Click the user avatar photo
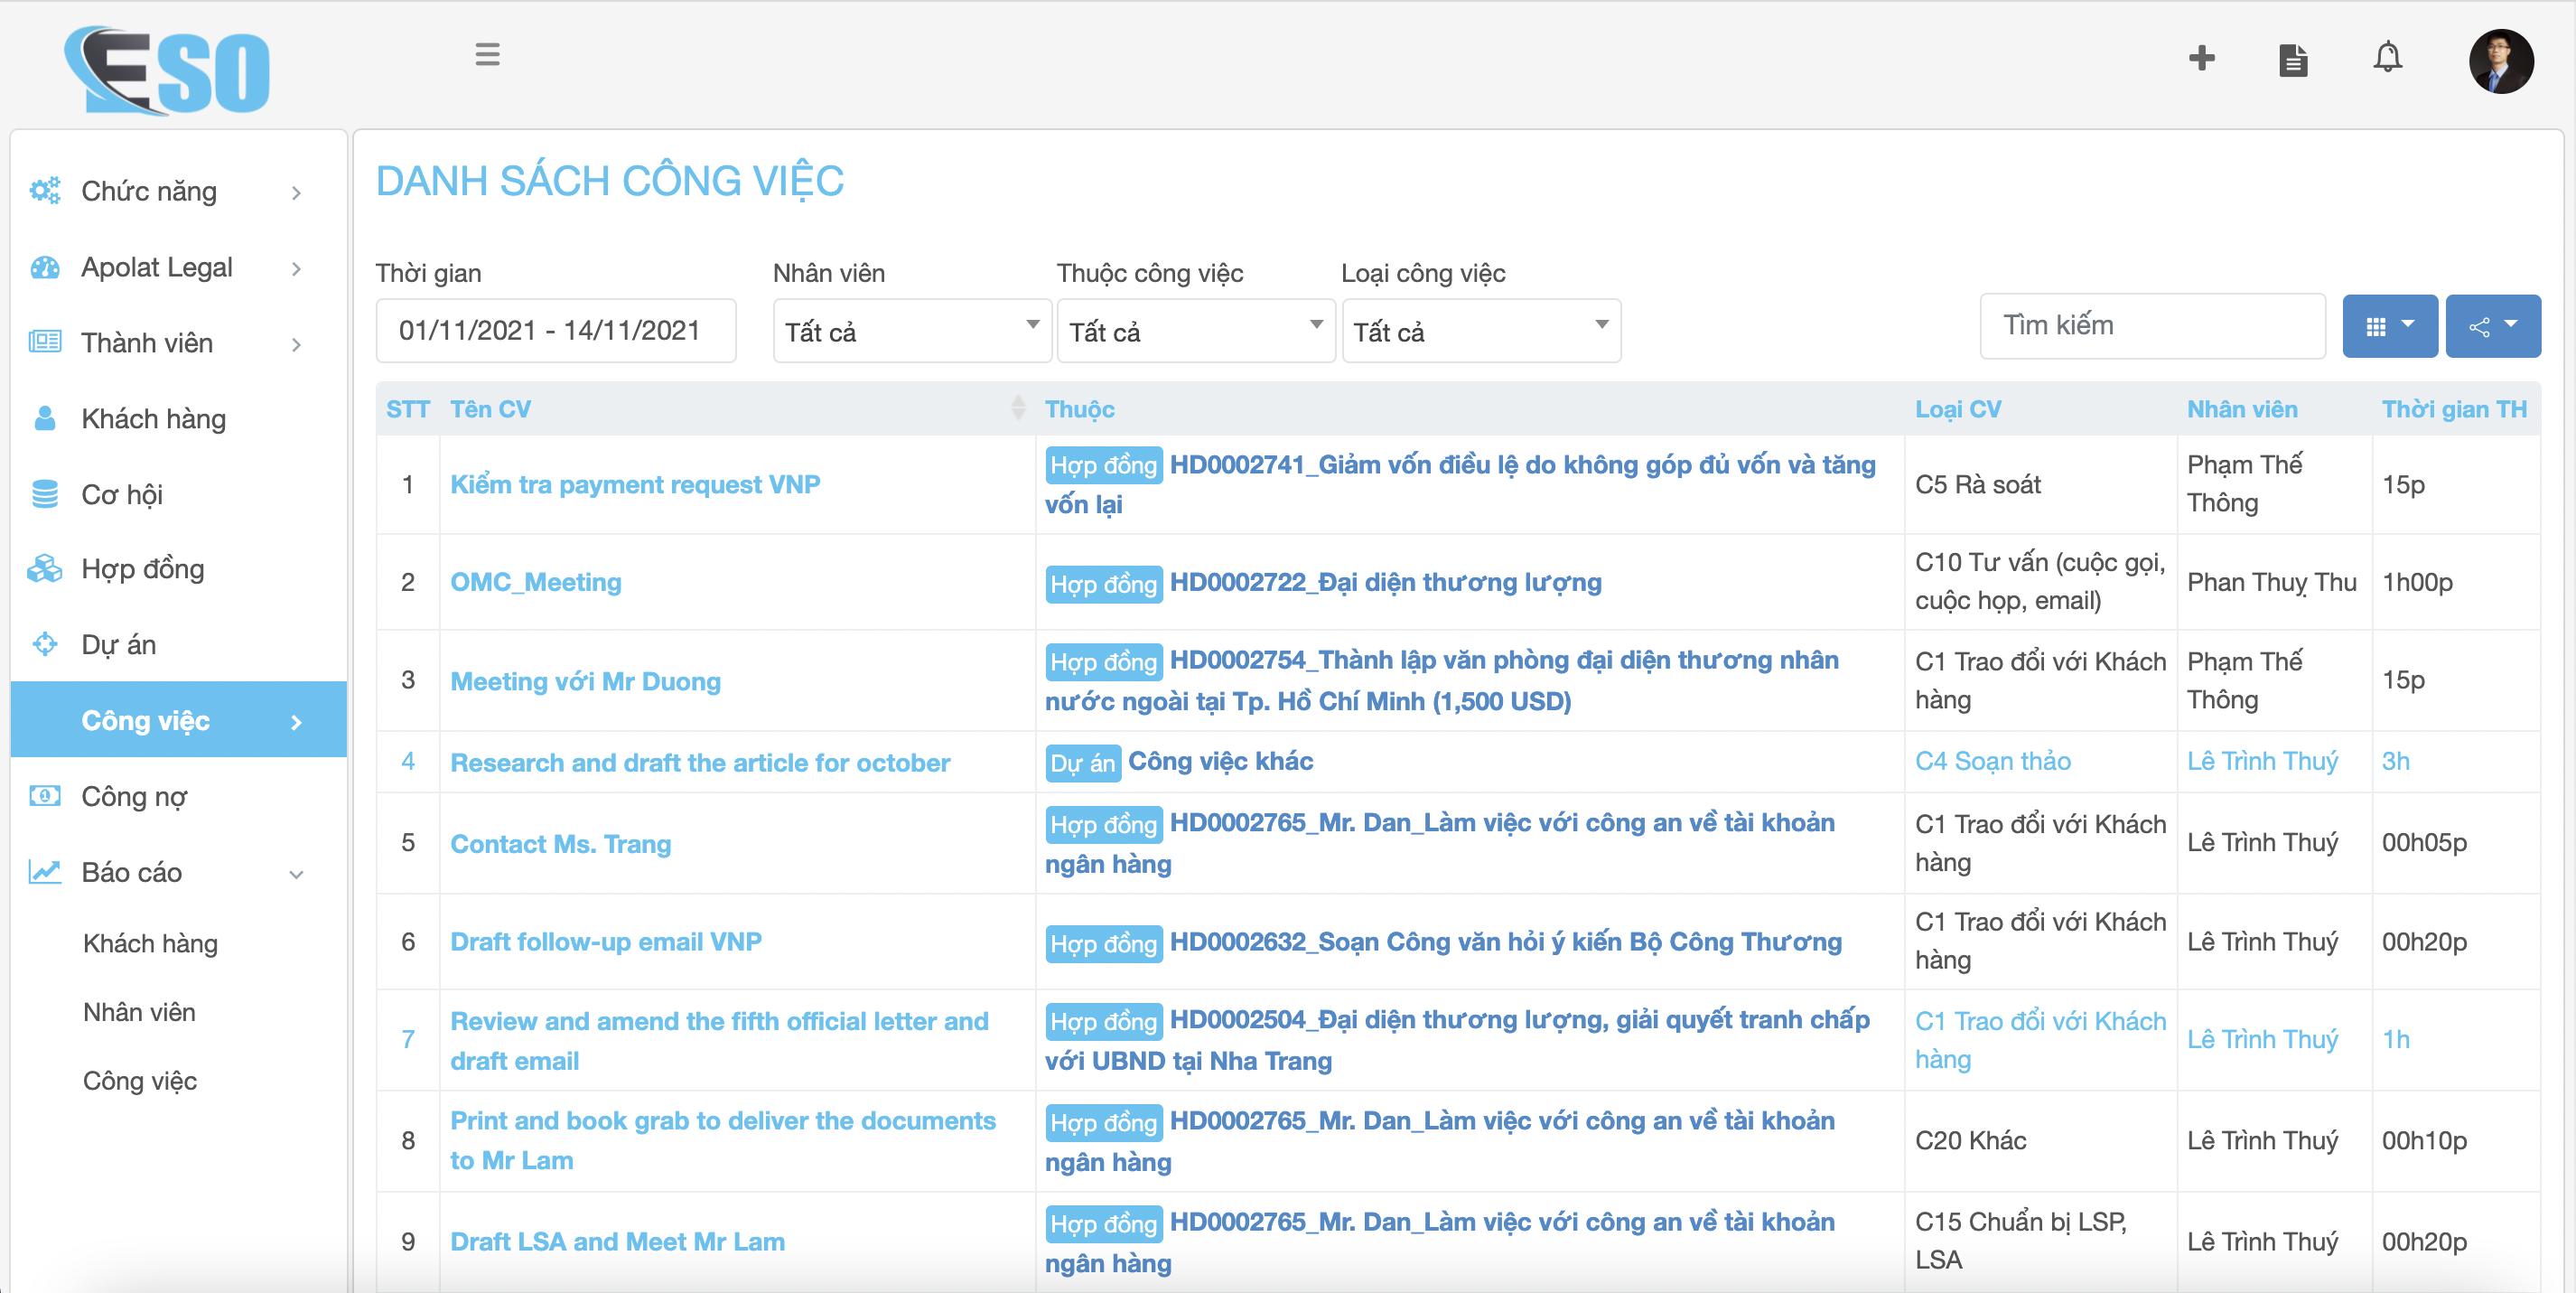 [x=2500, y=61]
